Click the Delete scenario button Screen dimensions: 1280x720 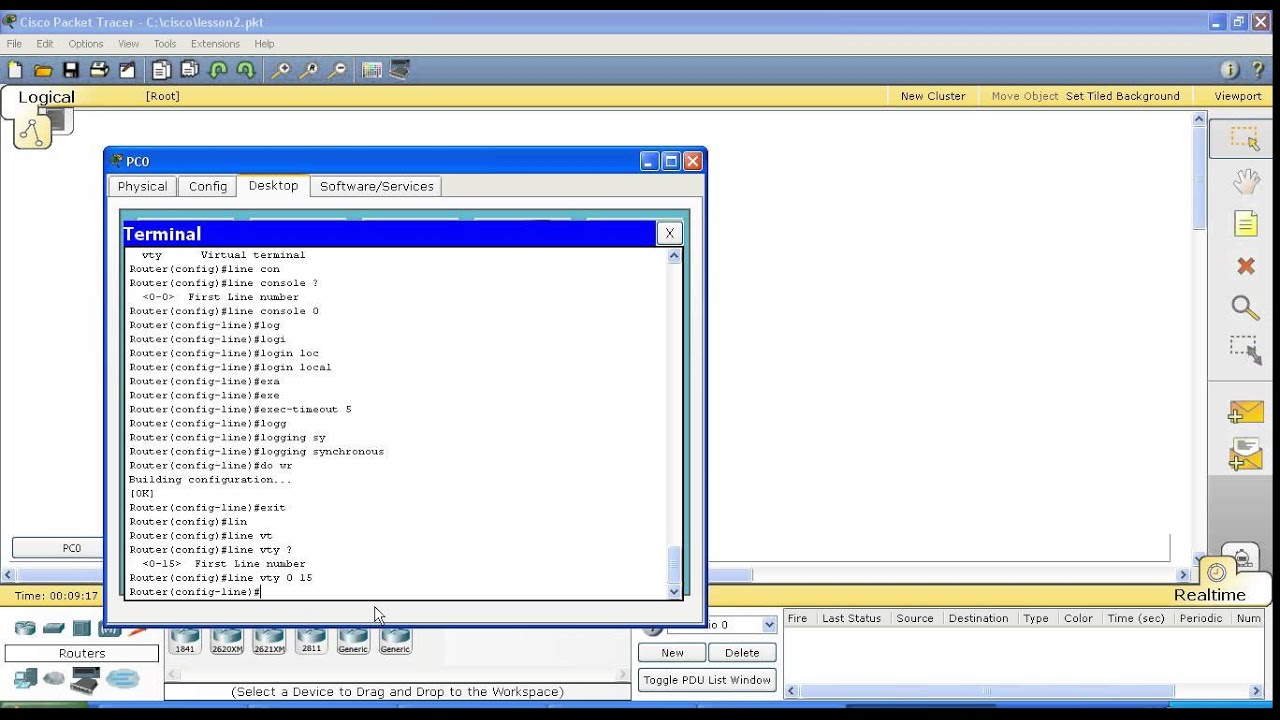[742, 652]
